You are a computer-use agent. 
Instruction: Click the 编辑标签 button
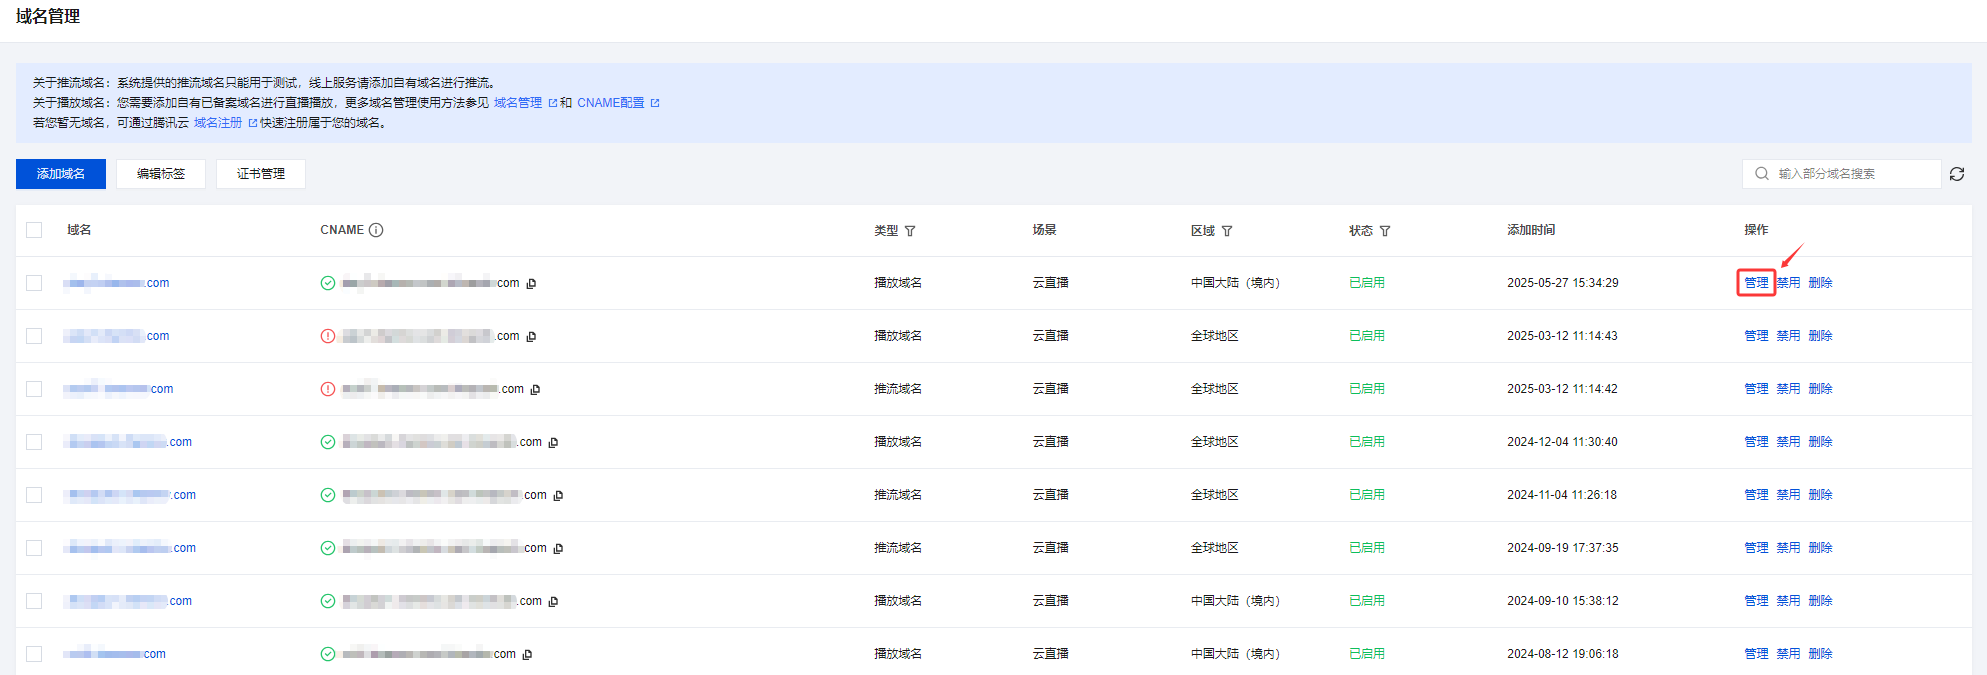point(161,174)
